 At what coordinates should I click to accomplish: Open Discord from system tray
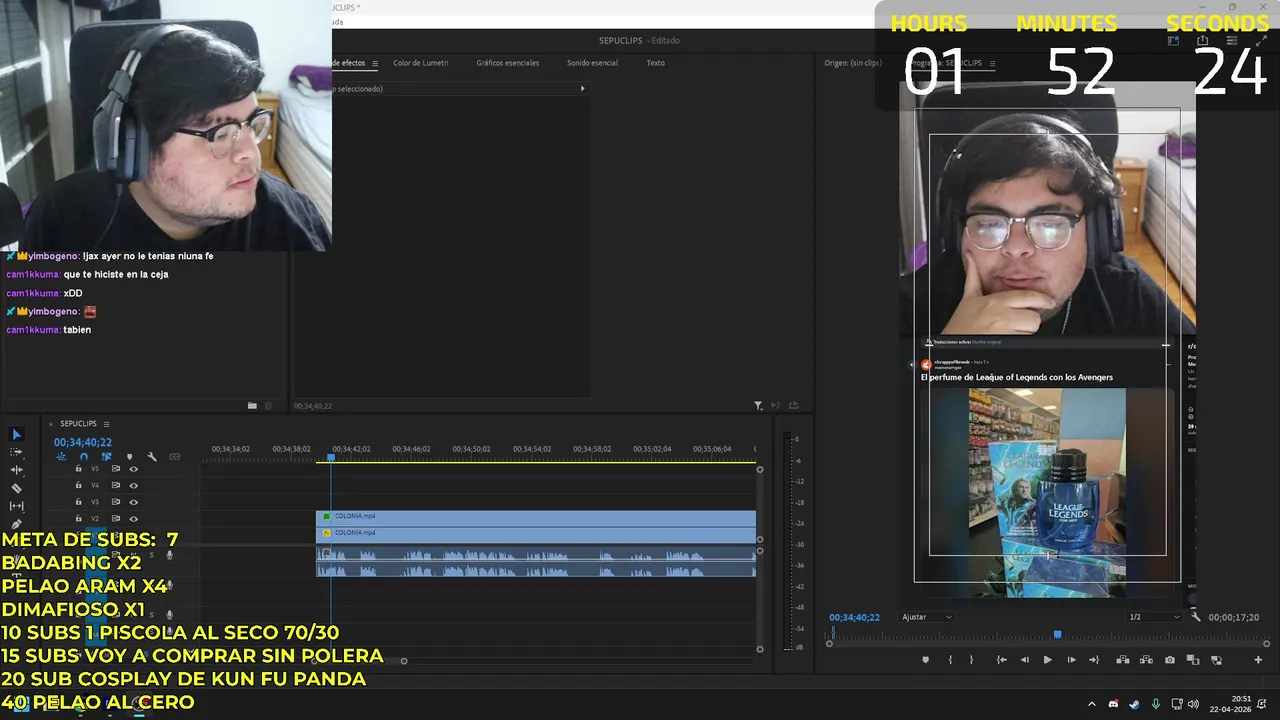coord(1113,704)
